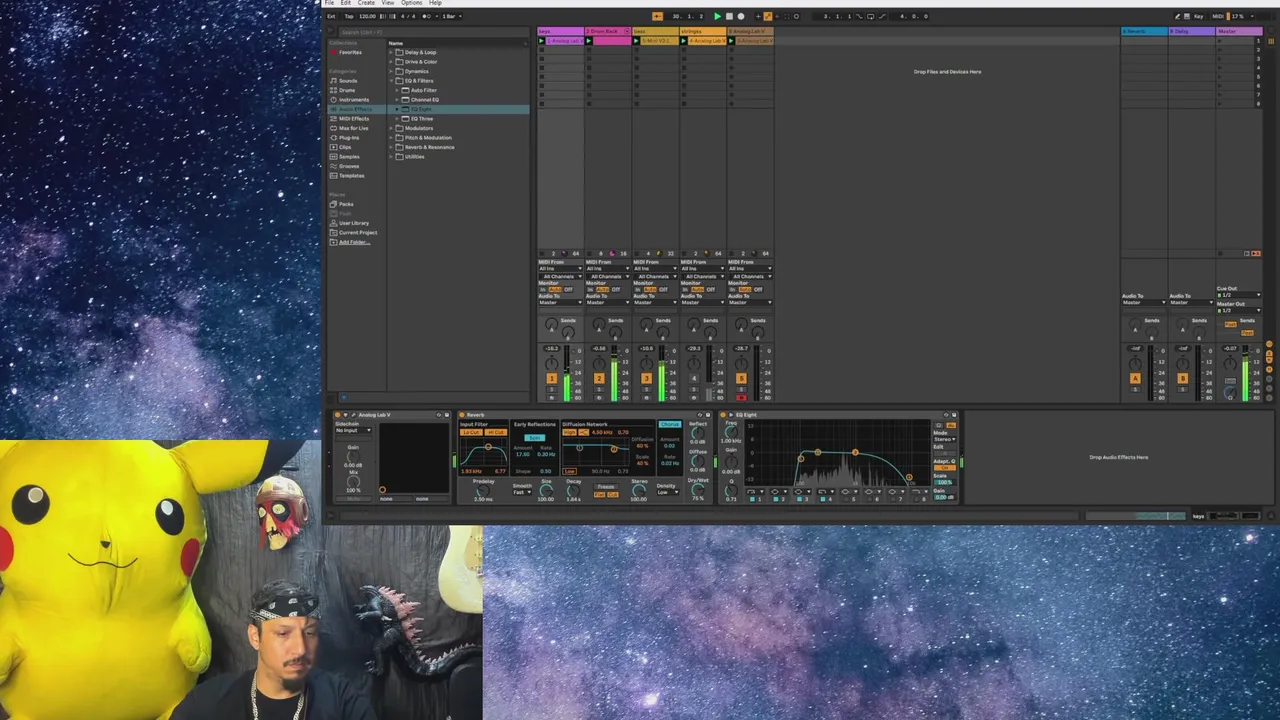The image size is (1280, 720).
Task: Start playback with the green Play button
Action: pyautogui.click(x=717, y=16)
